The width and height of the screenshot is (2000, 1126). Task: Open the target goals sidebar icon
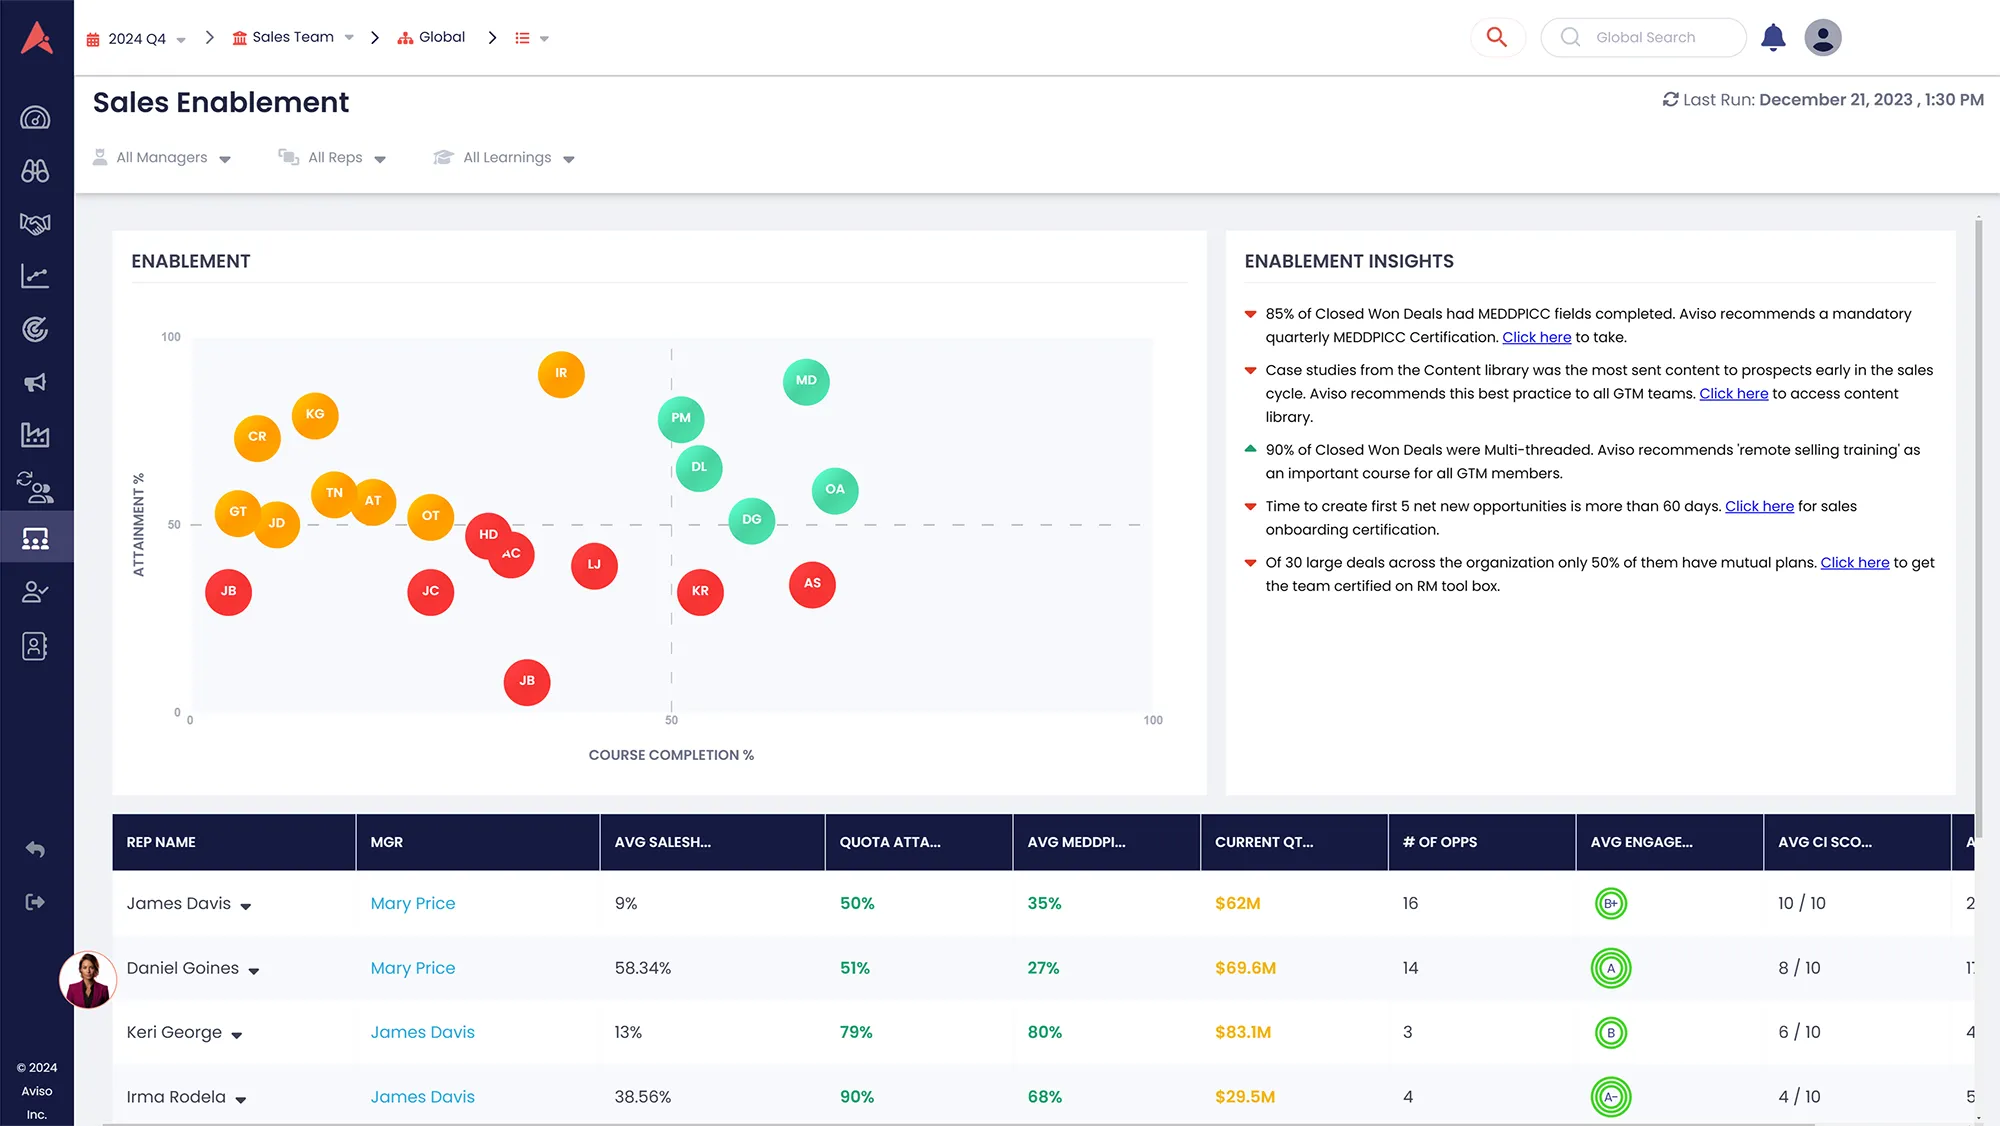point(35,329)
